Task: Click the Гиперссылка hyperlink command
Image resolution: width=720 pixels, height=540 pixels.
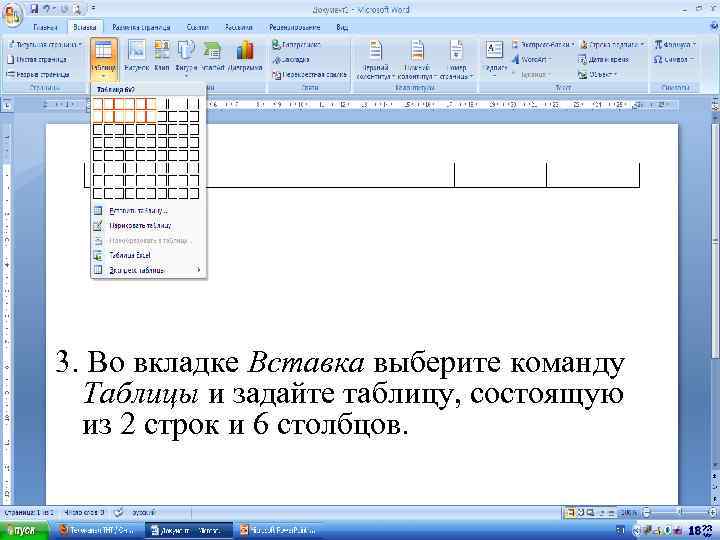Action: point(297,45)
